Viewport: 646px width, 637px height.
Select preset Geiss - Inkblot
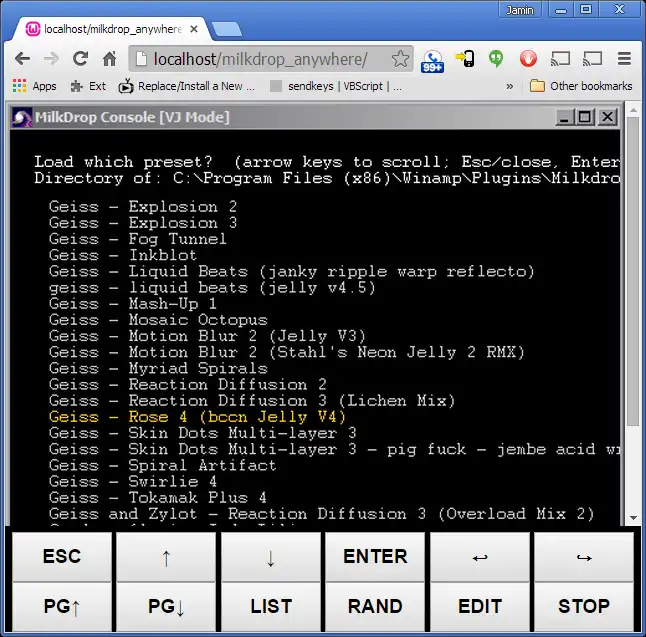(123, 255)
